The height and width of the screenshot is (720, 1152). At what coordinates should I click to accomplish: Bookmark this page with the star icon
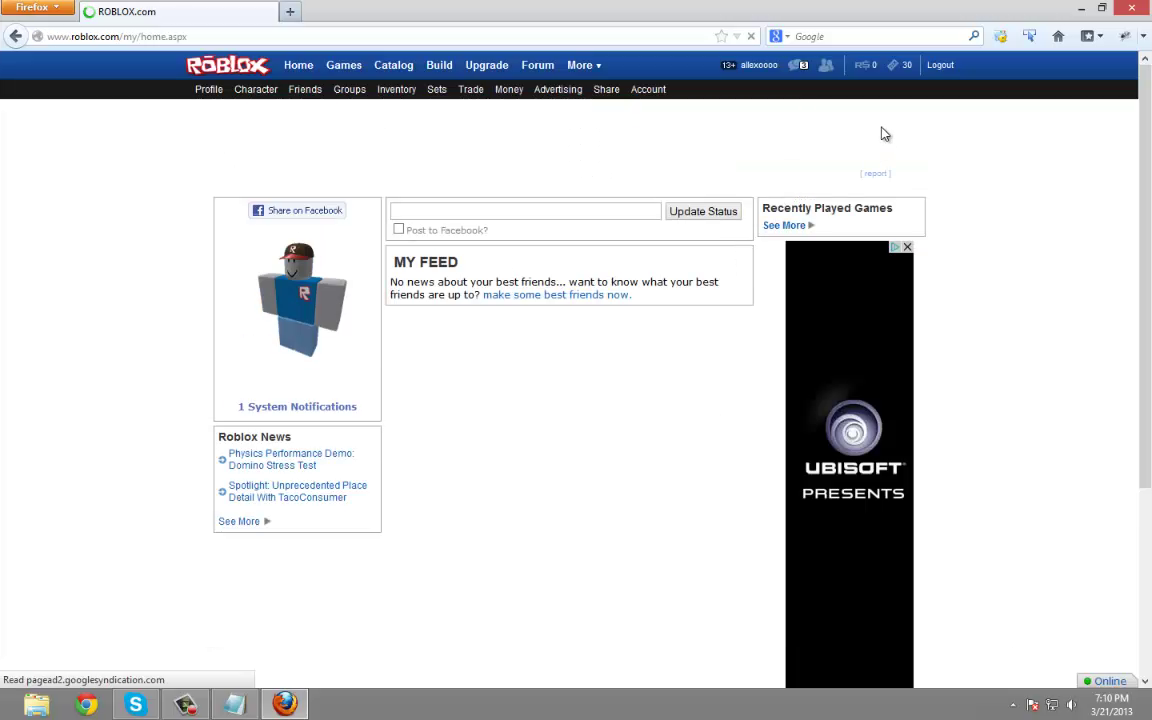721,36
